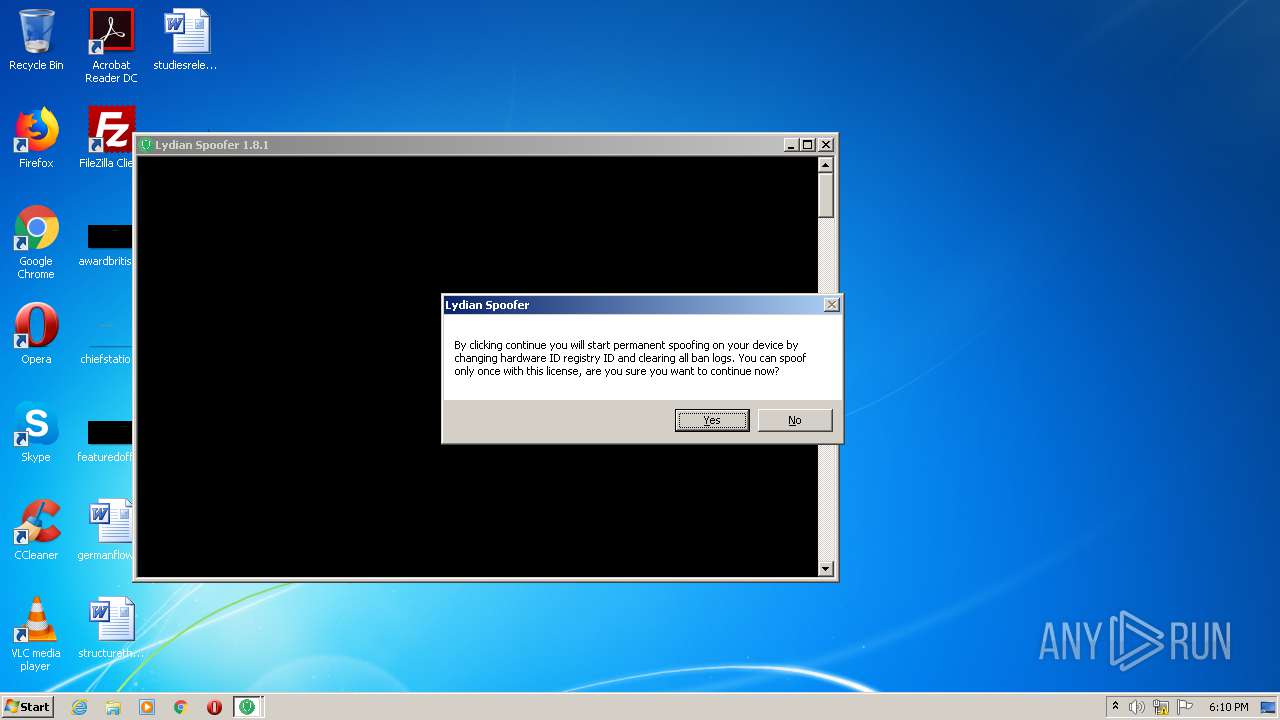Decline spoofing with the No button

point(795,420)
